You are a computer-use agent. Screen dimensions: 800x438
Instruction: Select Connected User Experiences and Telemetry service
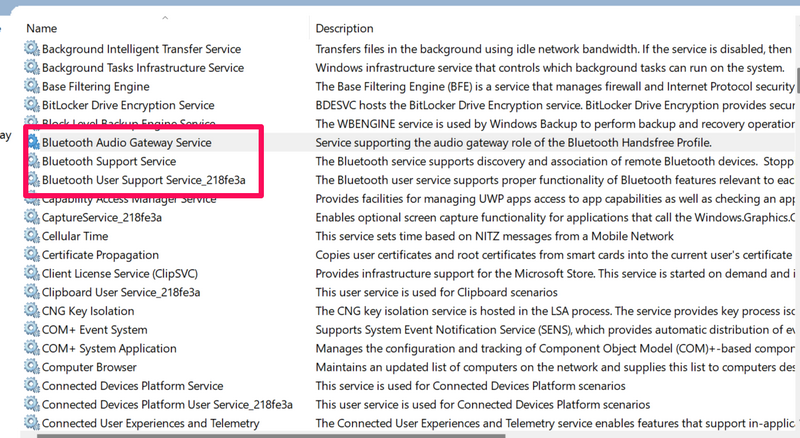click(150, 423)
